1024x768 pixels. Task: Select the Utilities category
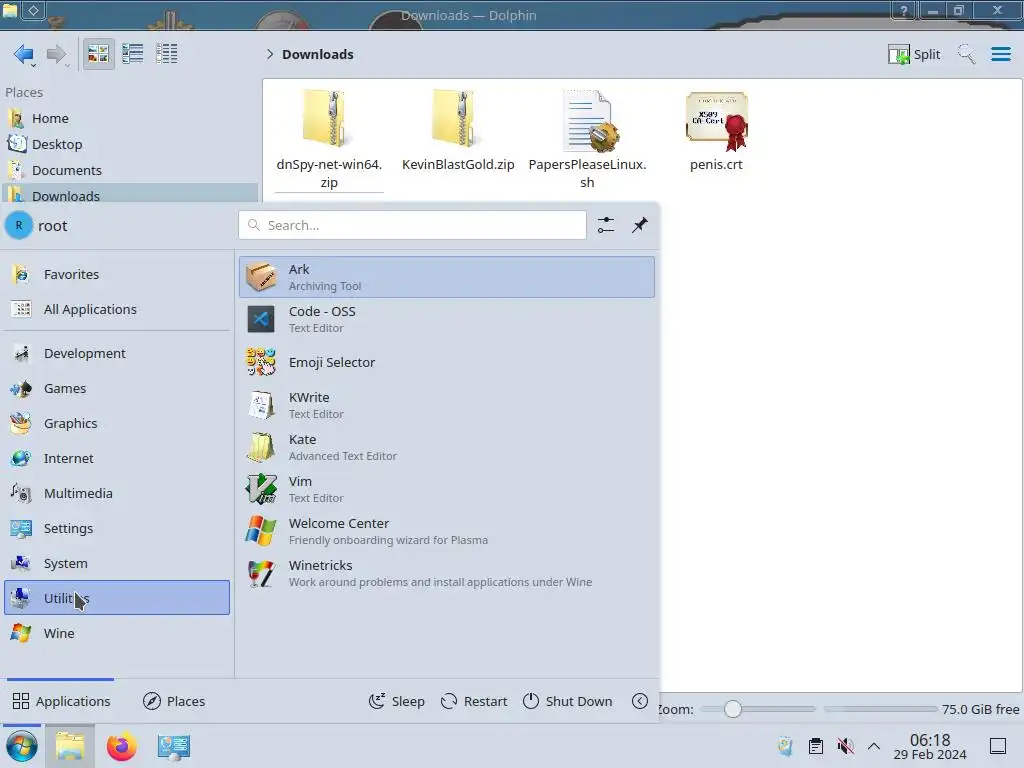[x=117, y=598]
